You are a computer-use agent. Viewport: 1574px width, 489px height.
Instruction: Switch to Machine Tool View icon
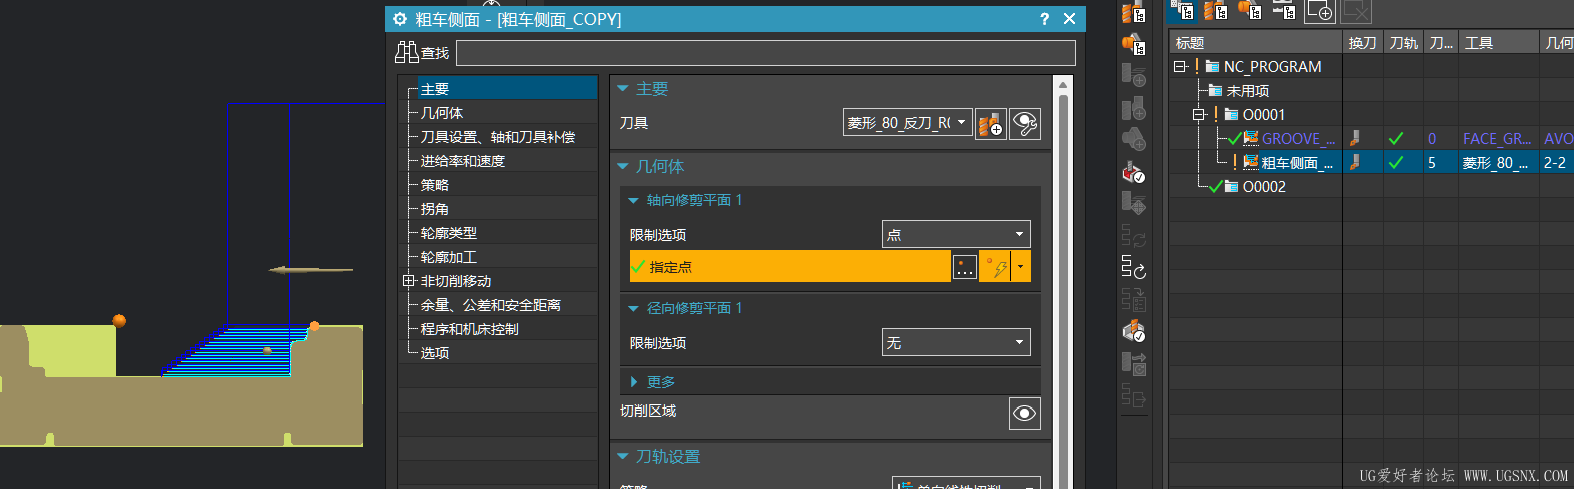1216,11
